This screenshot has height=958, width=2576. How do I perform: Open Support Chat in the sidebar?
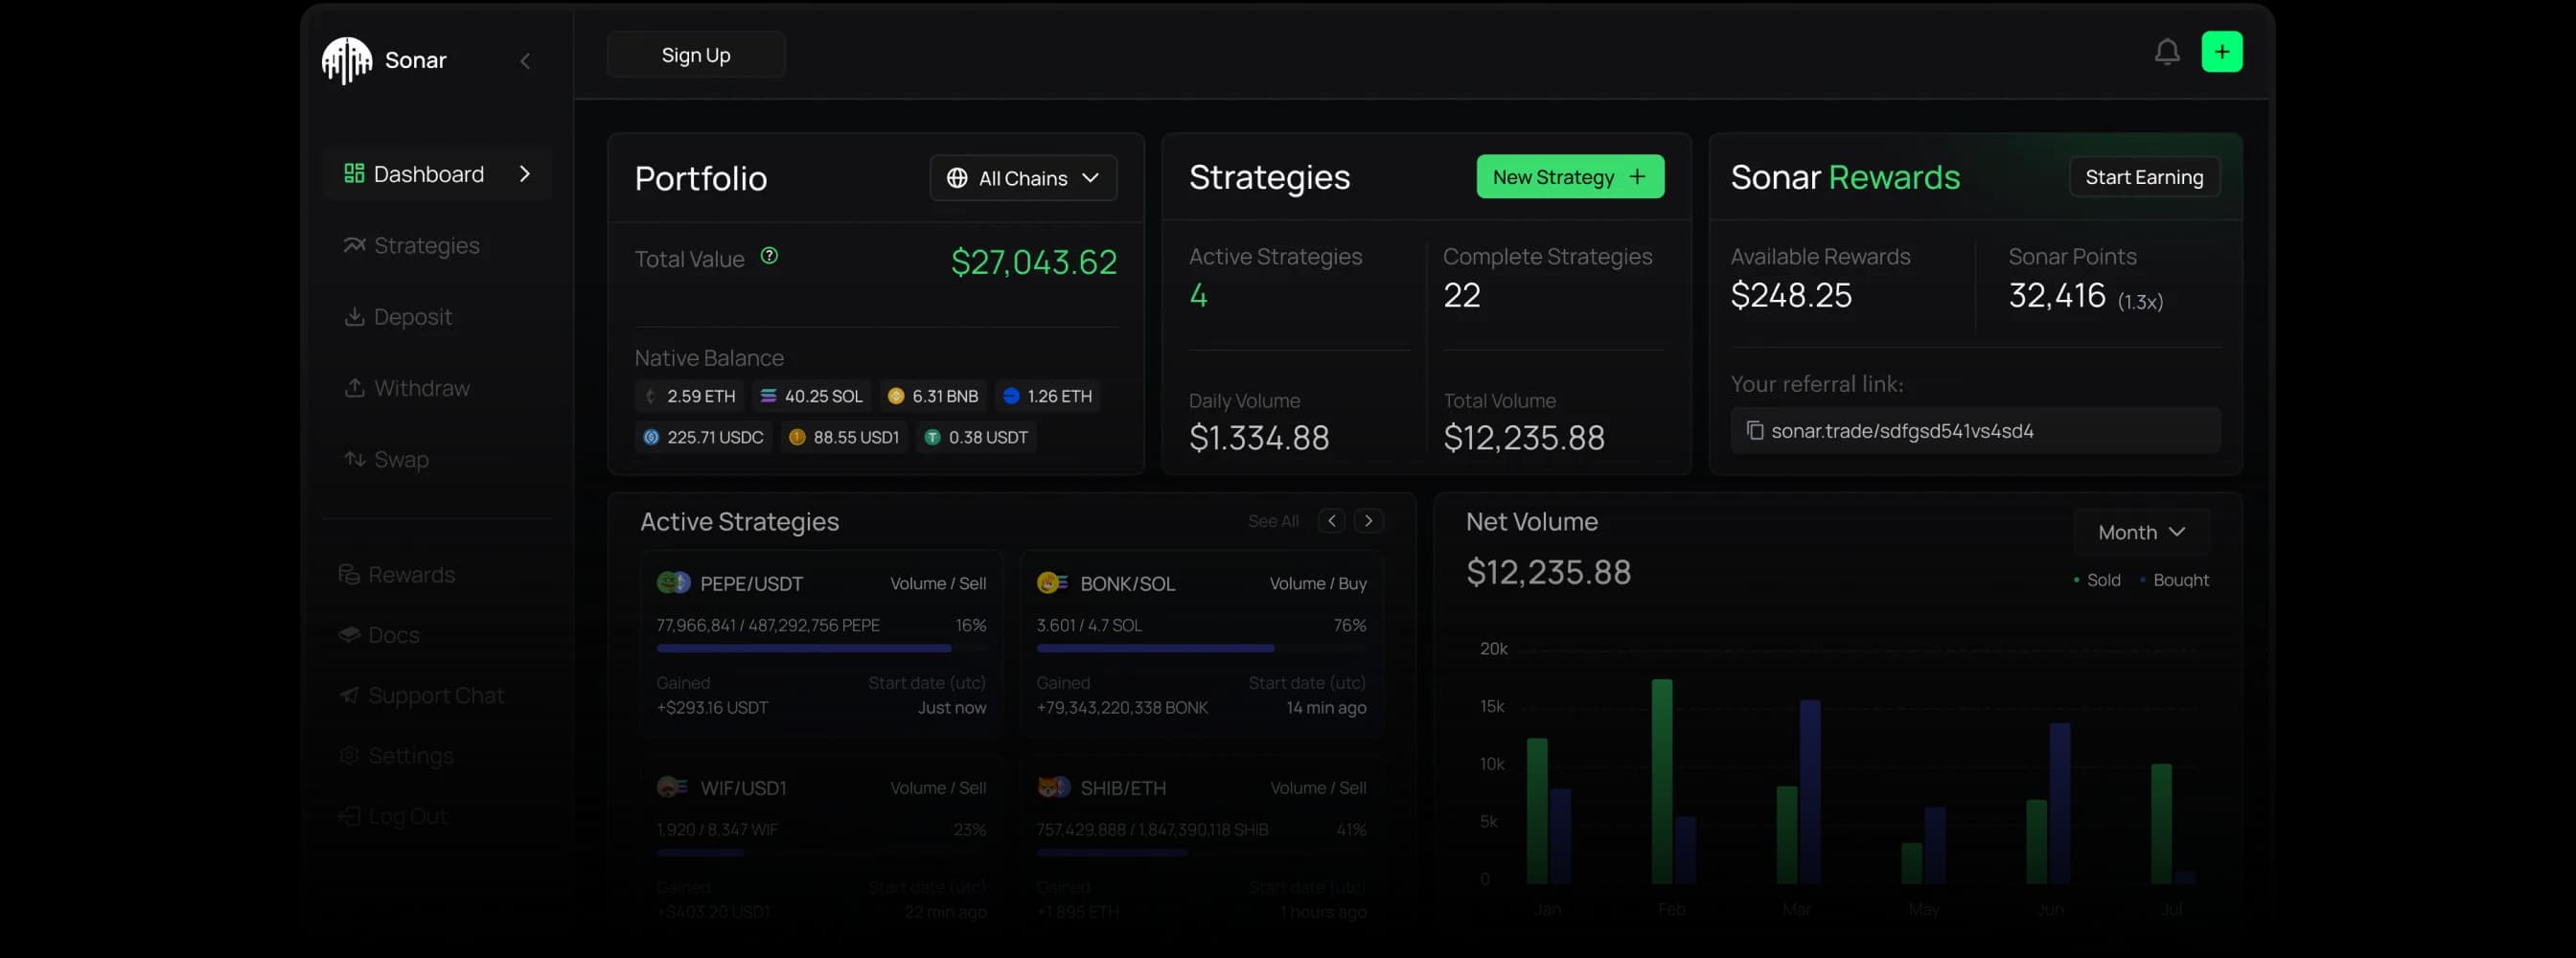point(421,695)
